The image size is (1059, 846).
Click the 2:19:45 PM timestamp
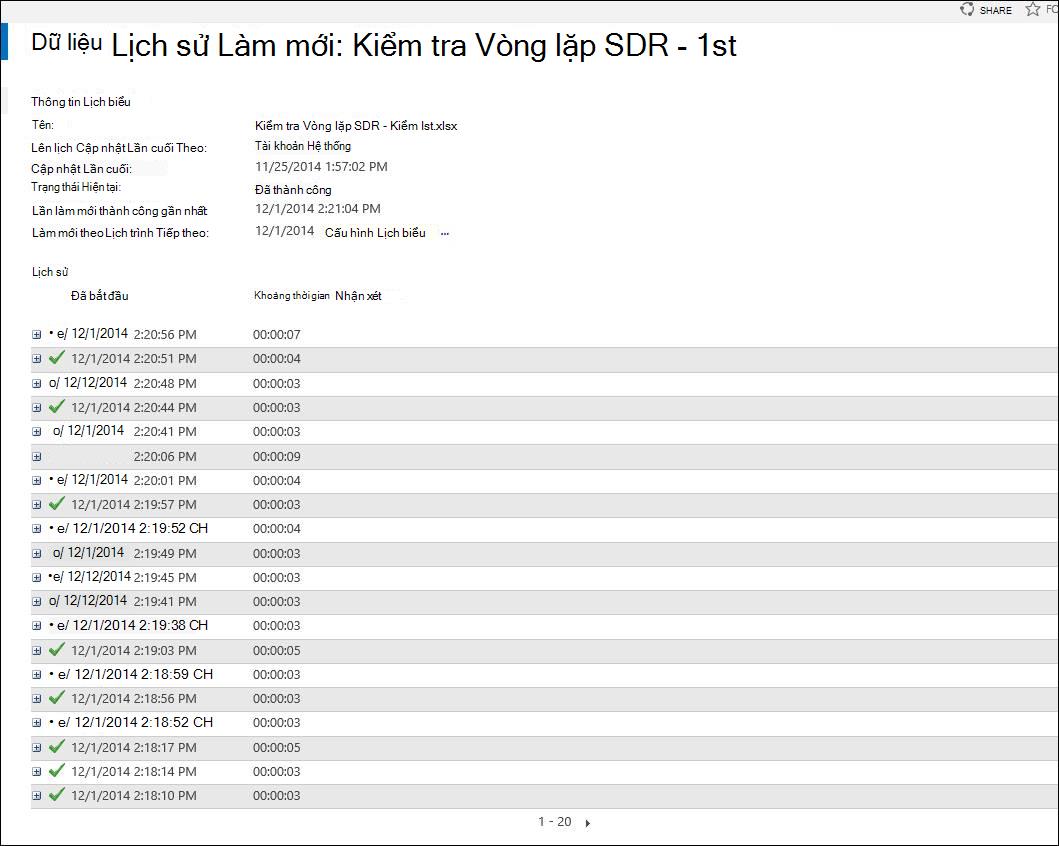coord(165,578)
